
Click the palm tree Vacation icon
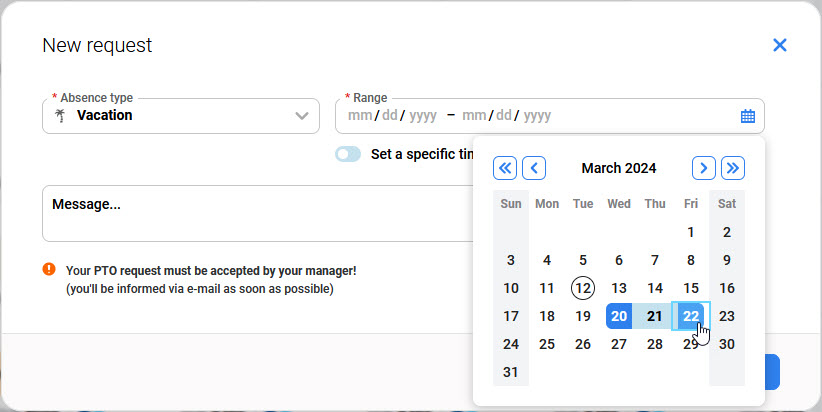[59, 116]
